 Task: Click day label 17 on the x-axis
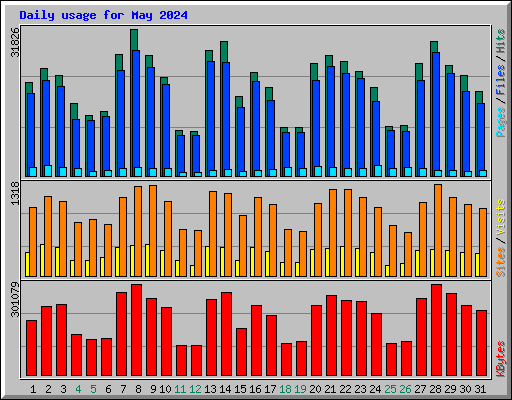[270, 389]
